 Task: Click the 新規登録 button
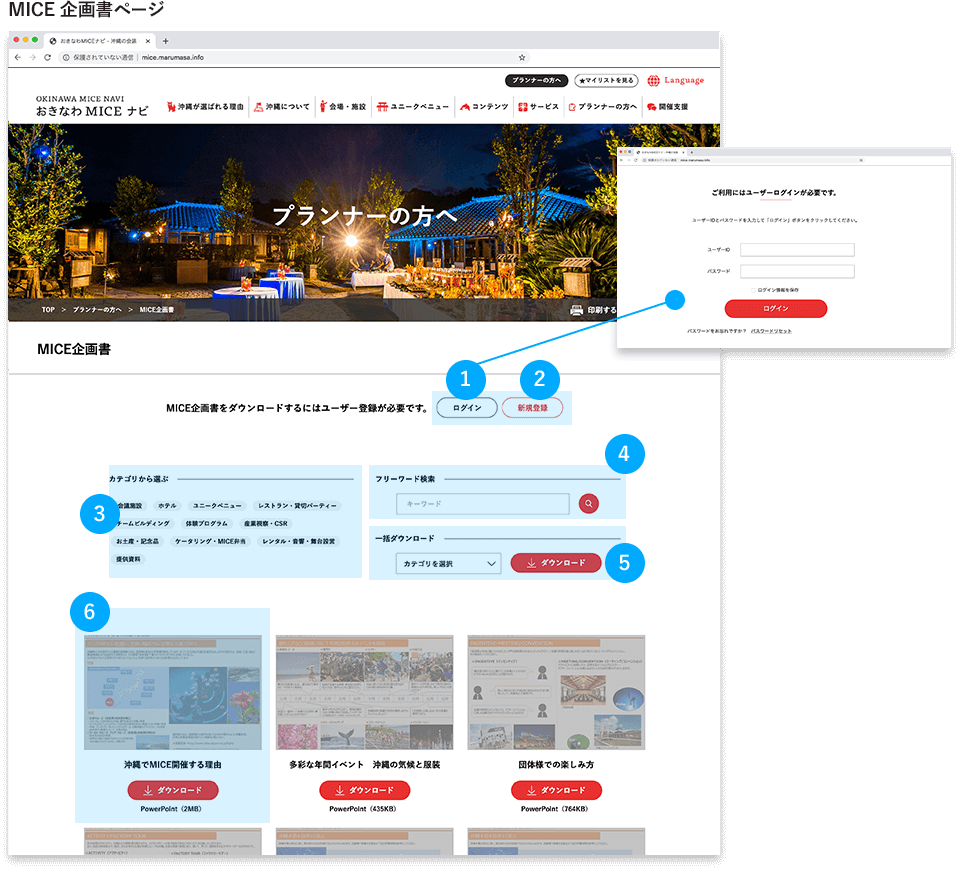coord(532,408)
